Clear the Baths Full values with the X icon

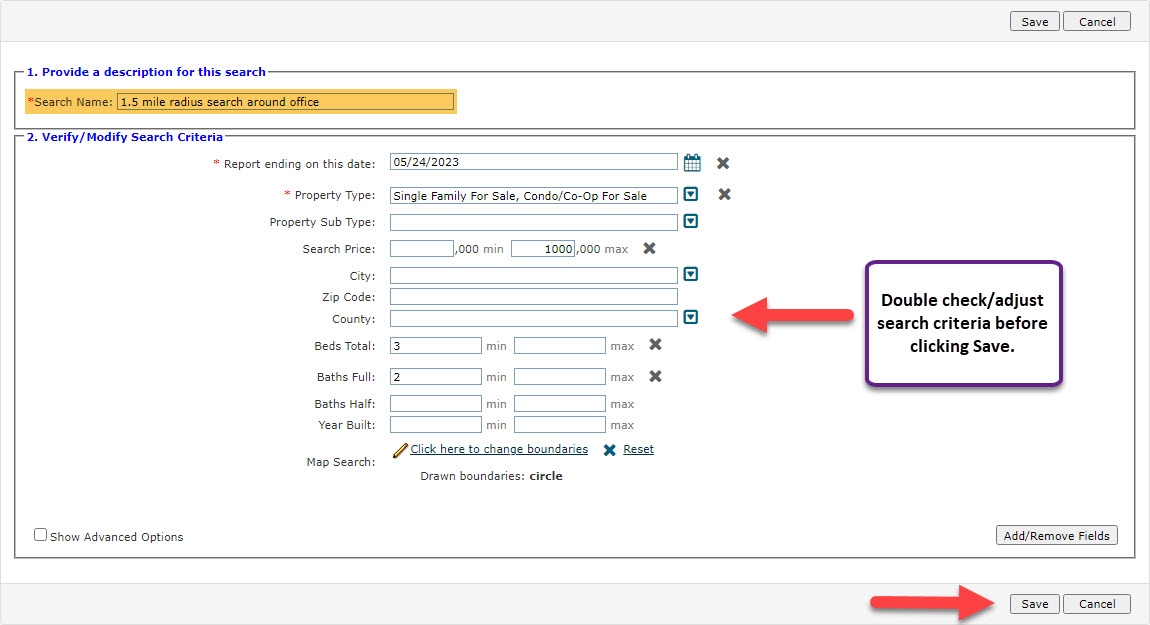[656, 376]
